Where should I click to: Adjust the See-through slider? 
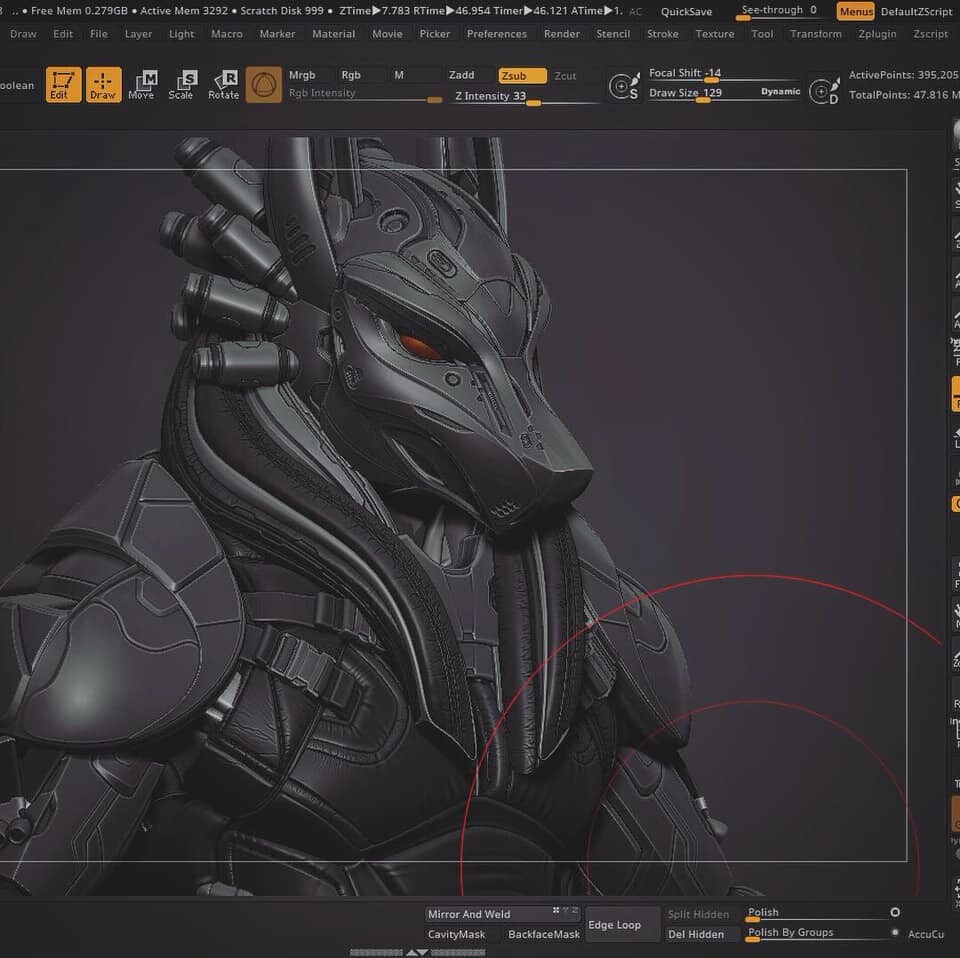click(779, 11)
